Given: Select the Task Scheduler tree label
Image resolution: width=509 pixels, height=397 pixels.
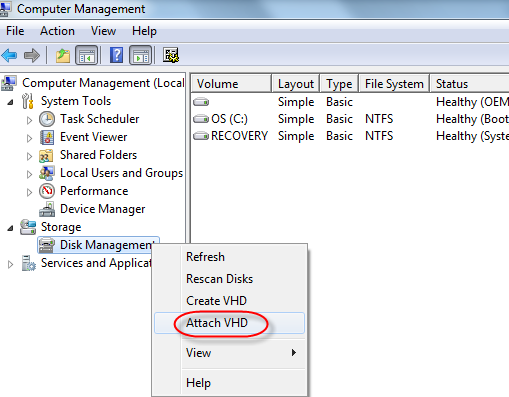Looking at the screenshot, I should [x=100, y=119].
